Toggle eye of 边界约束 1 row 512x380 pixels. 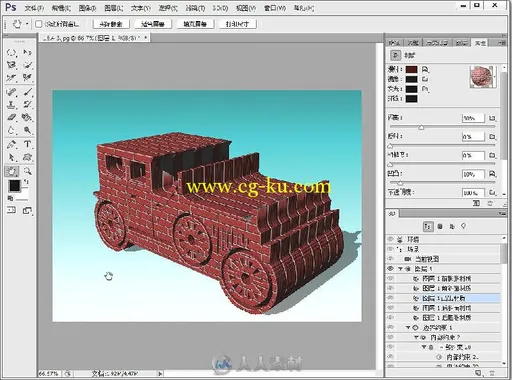point(390,327)
